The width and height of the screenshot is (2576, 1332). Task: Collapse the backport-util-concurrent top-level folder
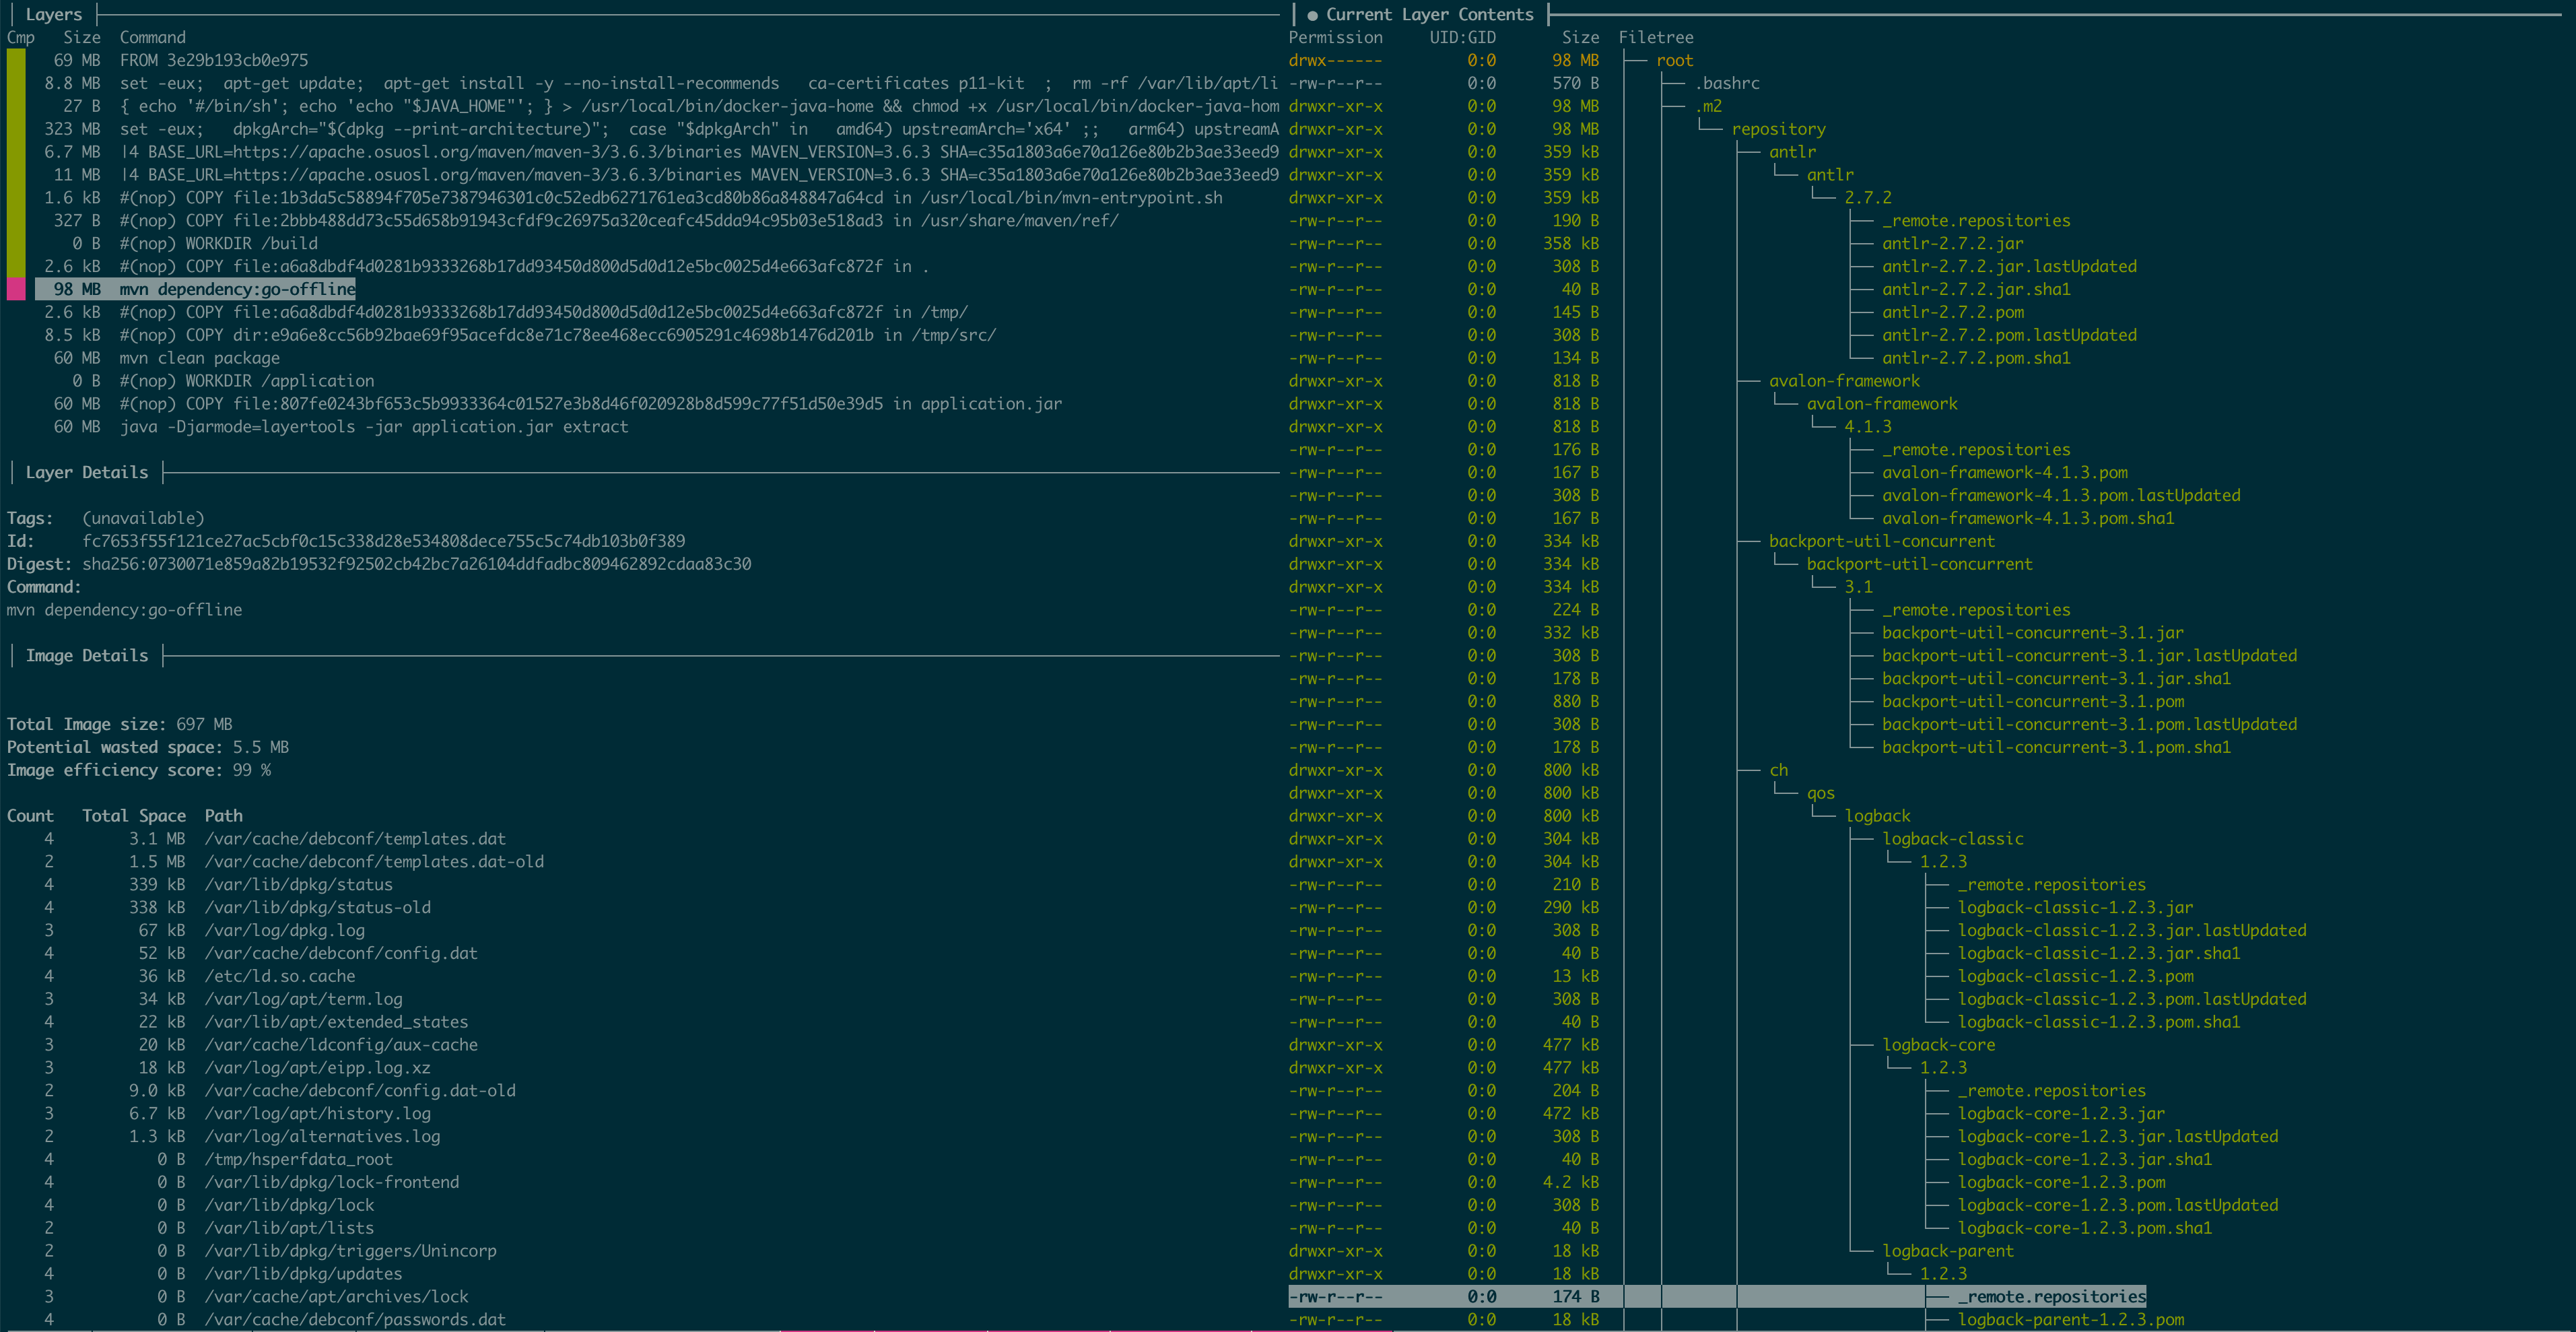pos(1880,541)
